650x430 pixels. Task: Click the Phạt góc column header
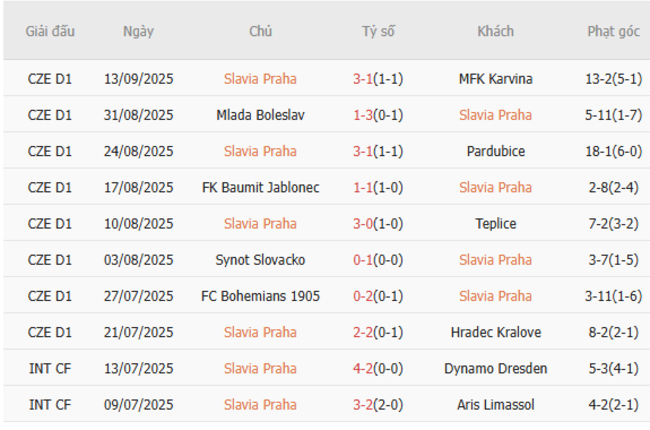click(613, 31)
